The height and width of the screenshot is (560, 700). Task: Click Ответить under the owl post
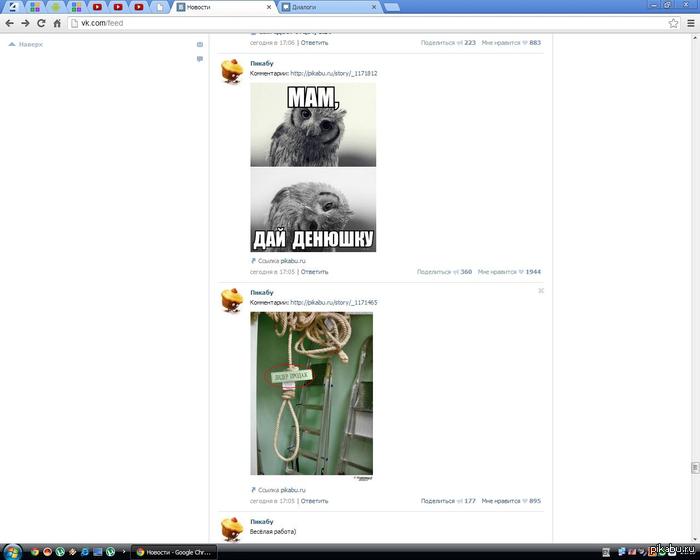(x=314, y=272)
